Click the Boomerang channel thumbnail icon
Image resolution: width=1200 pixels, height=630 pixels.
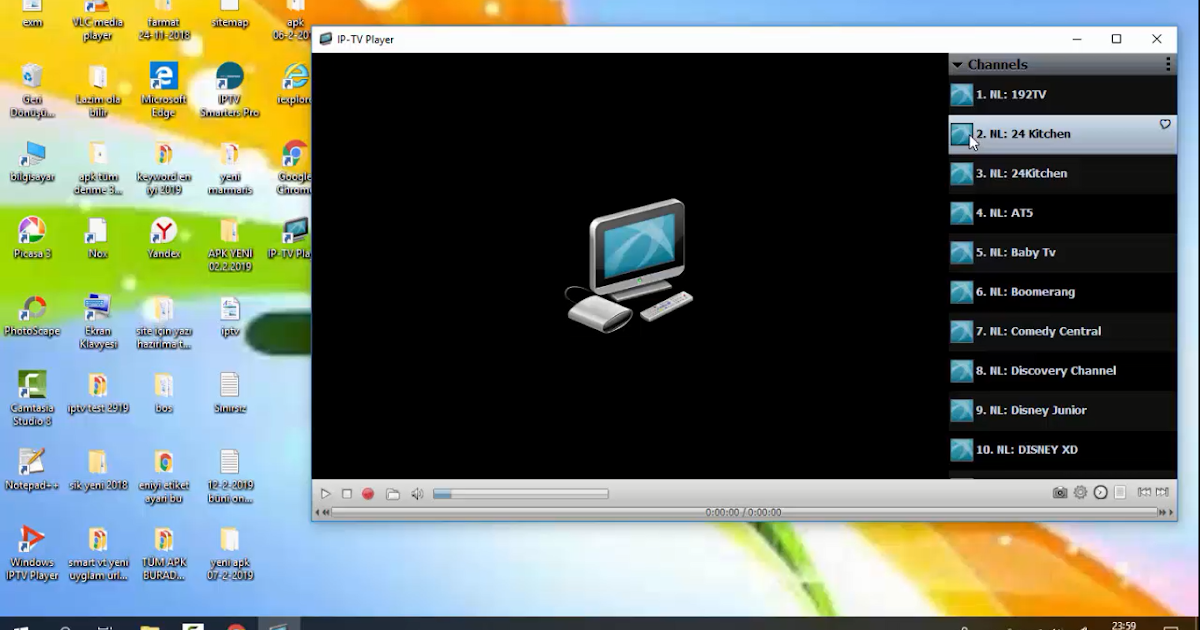(961, 292)
